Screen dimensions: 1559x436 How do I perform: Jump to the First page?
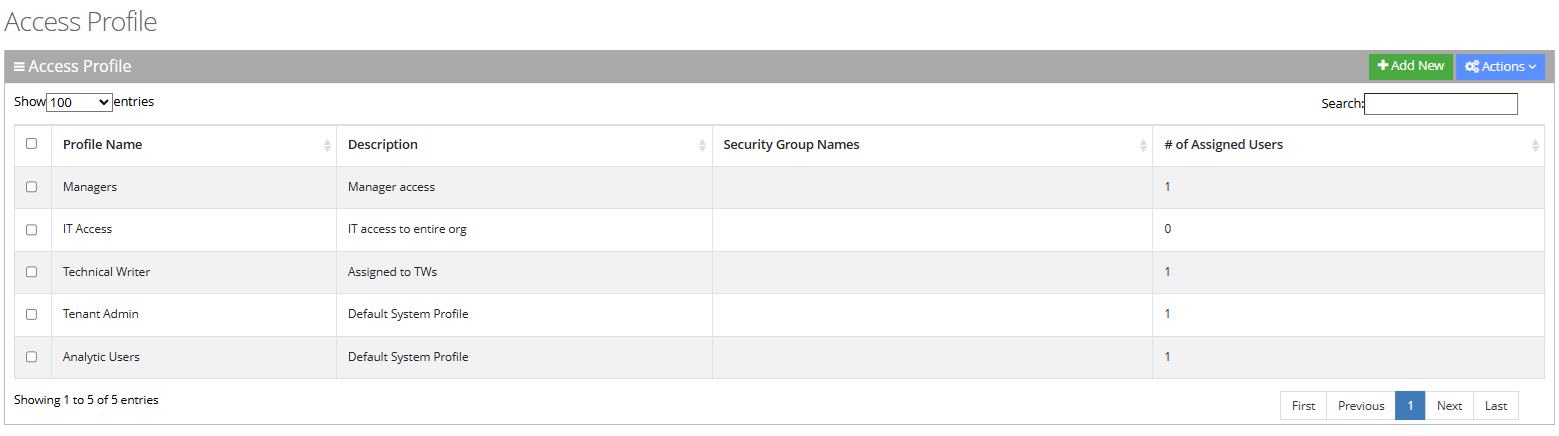[x=1303, y=406]
